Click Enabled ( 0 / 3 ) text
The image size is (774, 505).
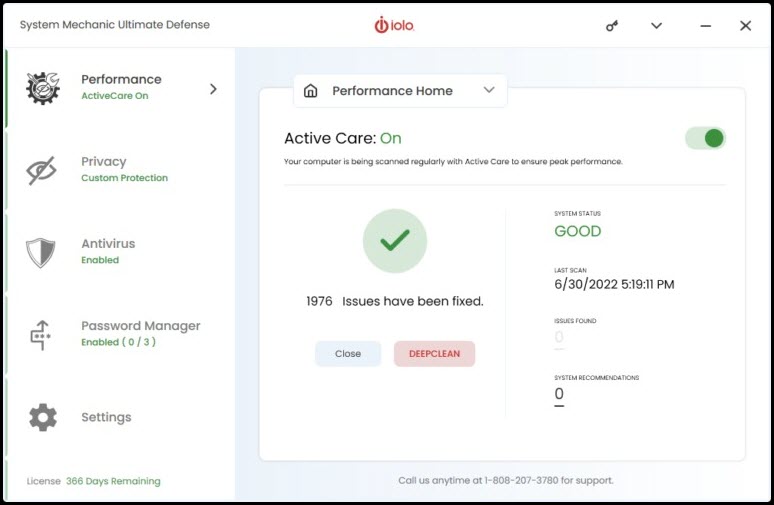118,342
